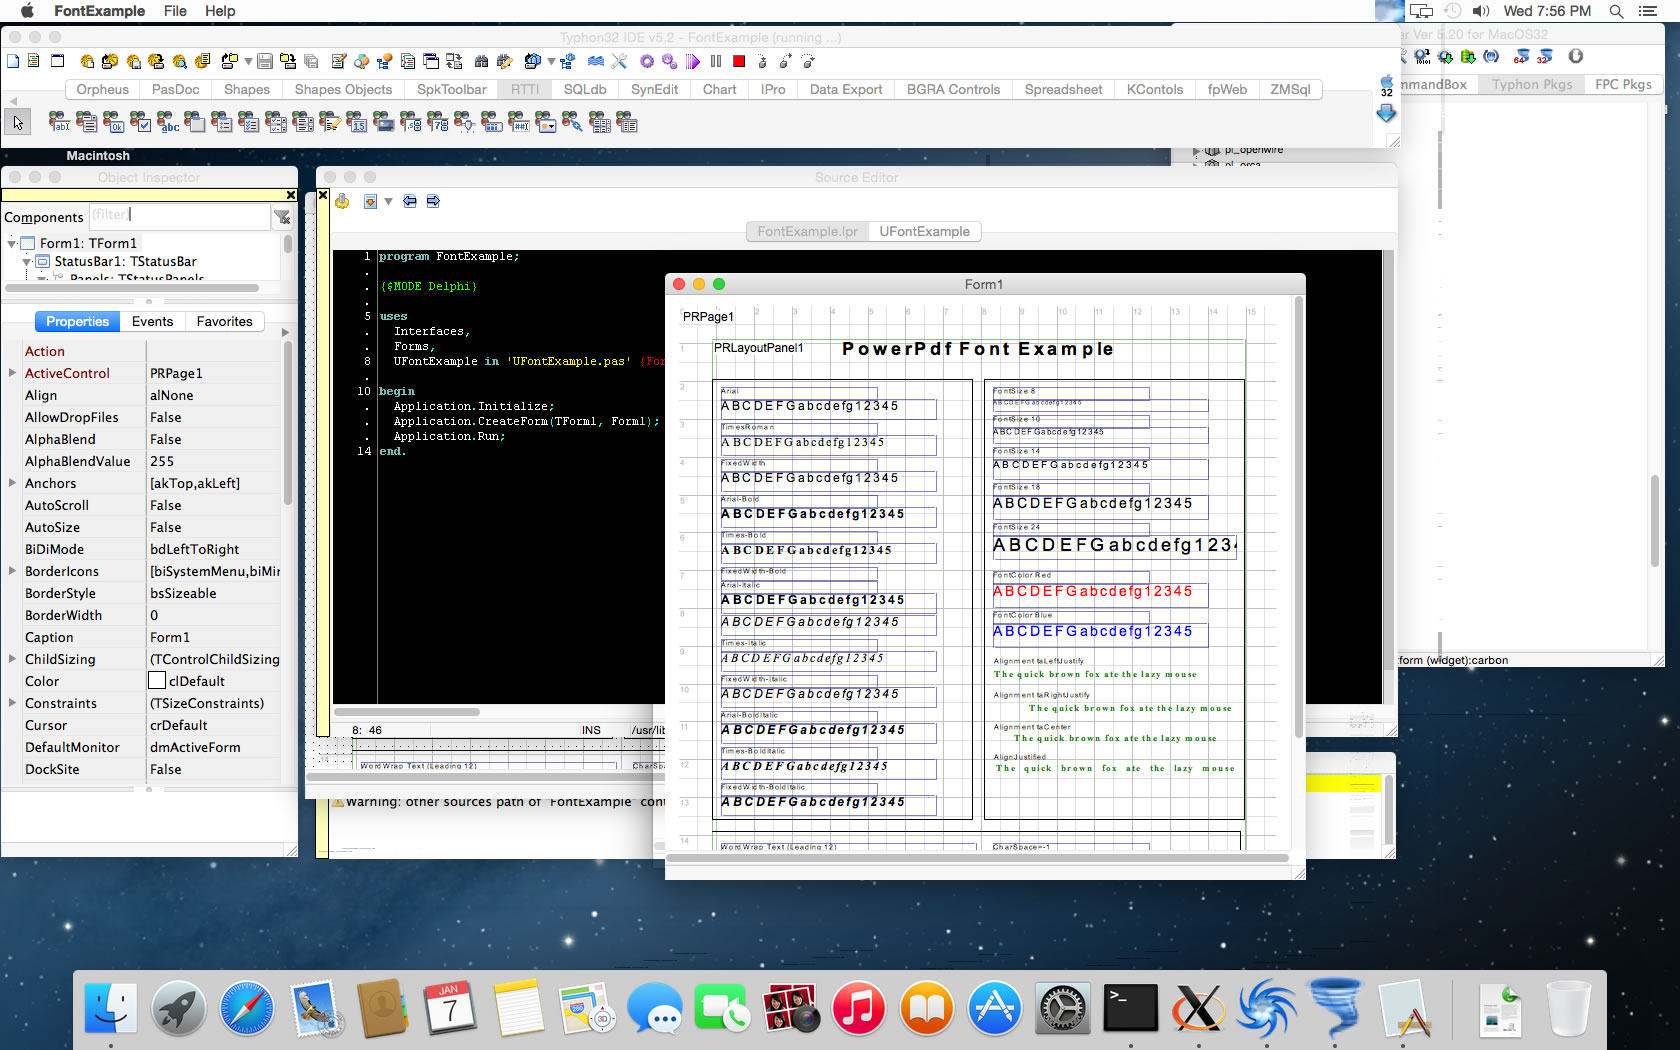
Task: Click the wrench and screwdriver tools icon
Action: click(619, 61)
